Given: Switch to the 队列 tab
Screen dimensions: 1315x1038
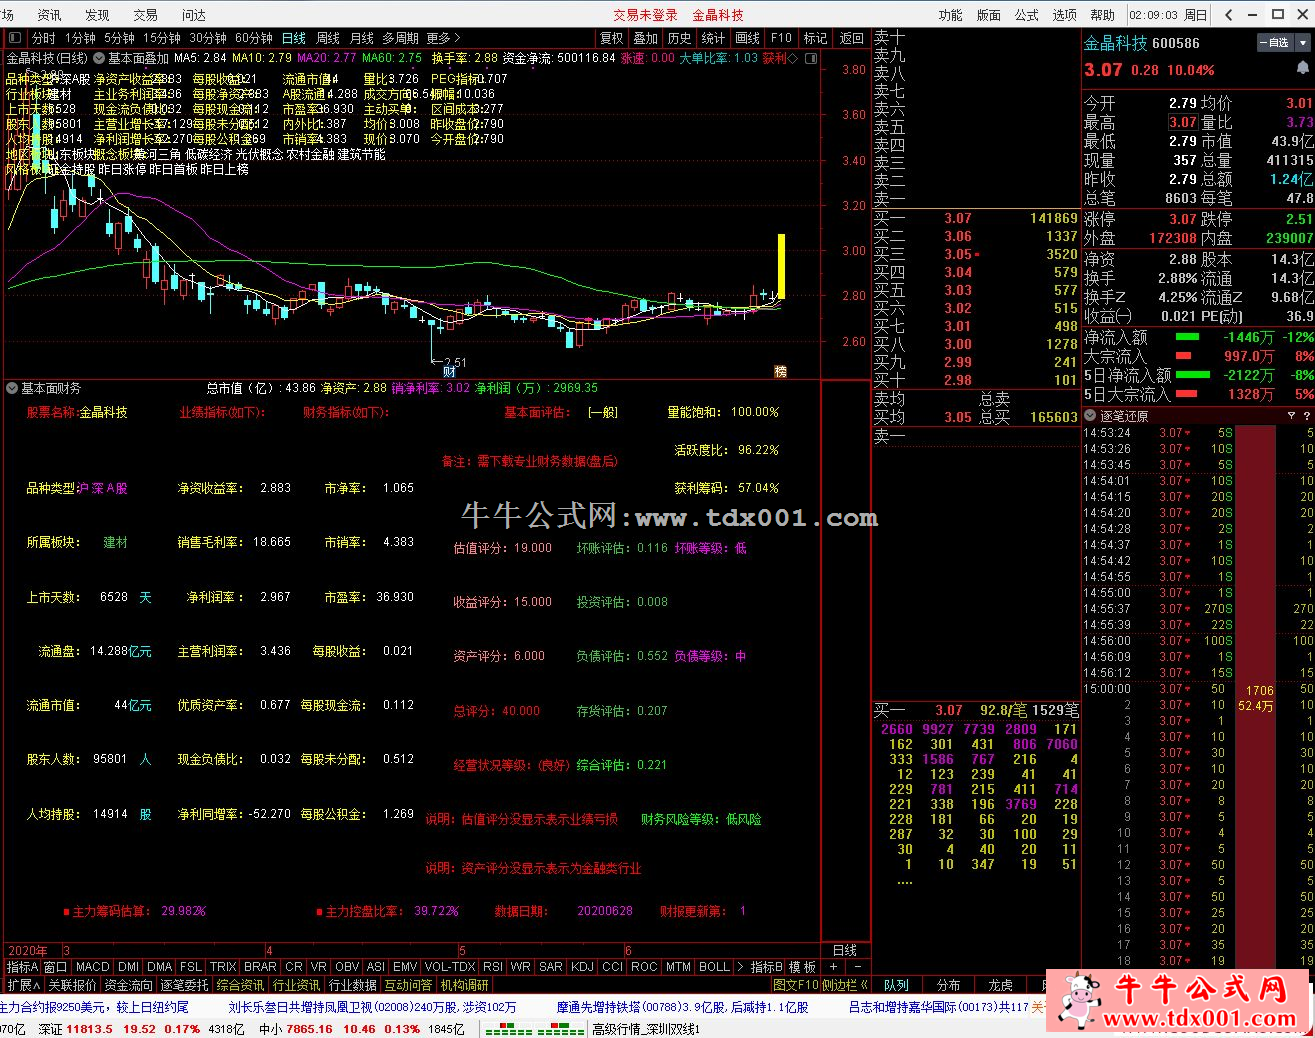Looking at the screenshot, I should 896,985.
